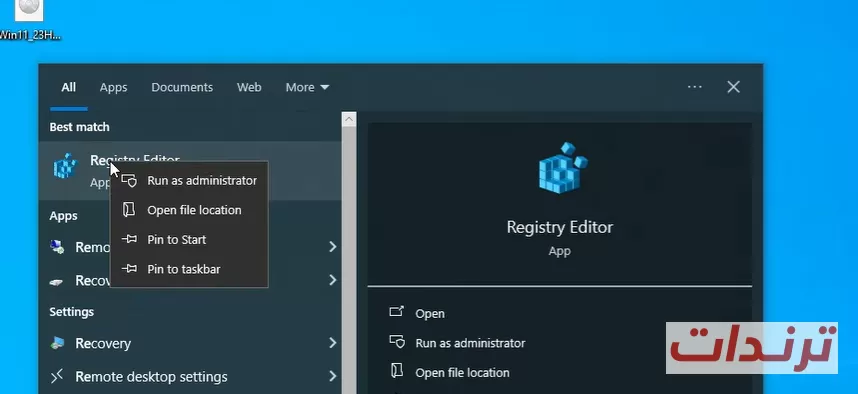
Task: Click Recovery settings icon
Action: tap(57, 343)
